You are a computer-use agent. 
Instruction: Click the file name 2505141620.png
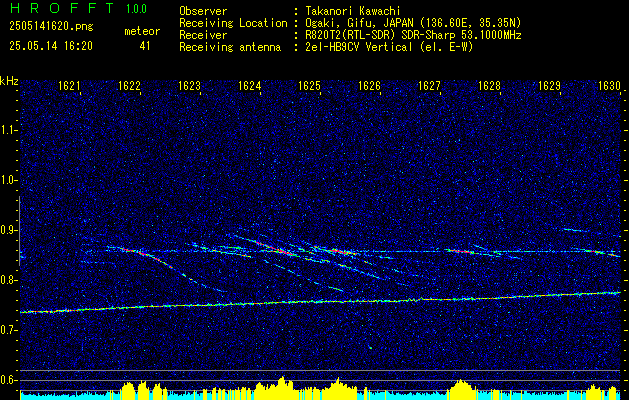tap(51, 27)
